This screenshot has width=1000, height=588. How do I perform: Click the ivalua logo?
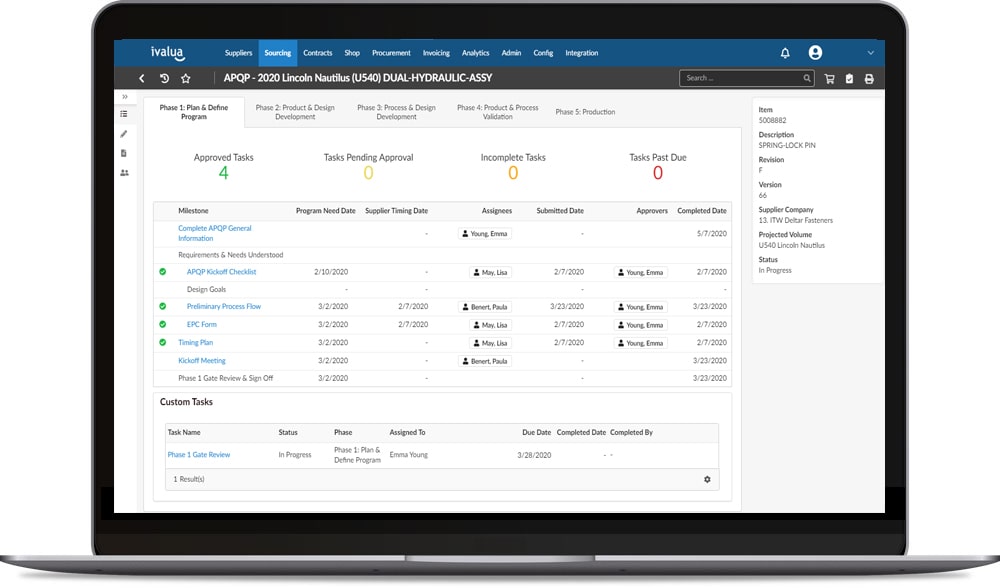tap(168, 53)
